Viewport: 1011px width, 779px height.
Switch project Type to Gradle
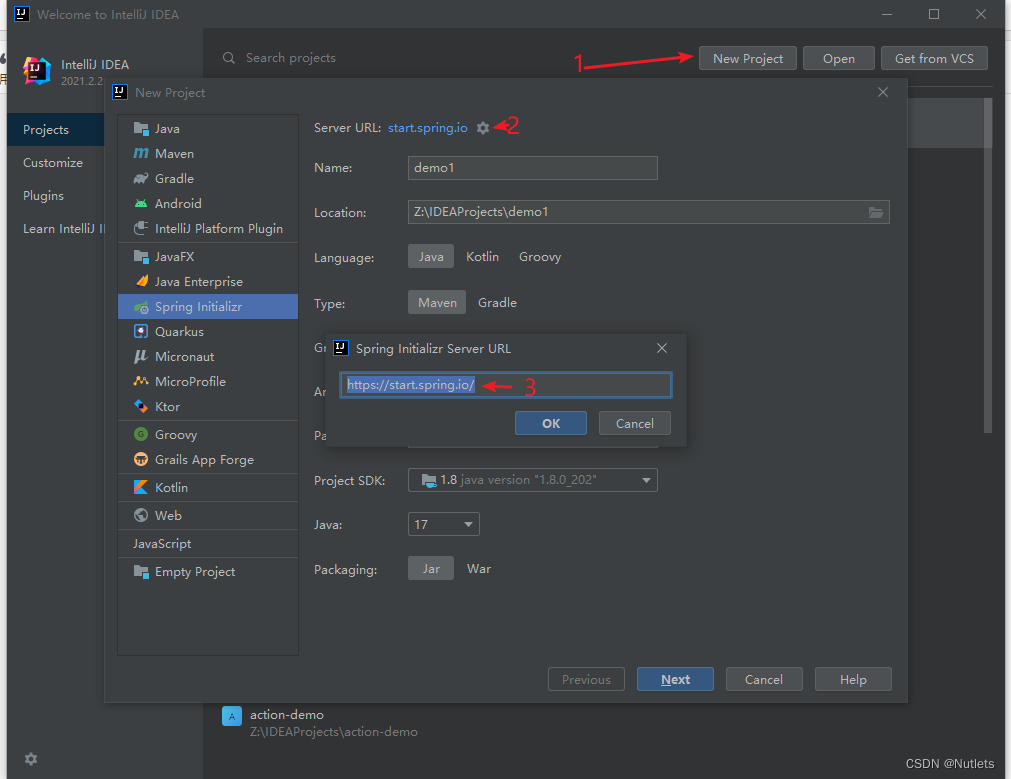tap(497, 302)
